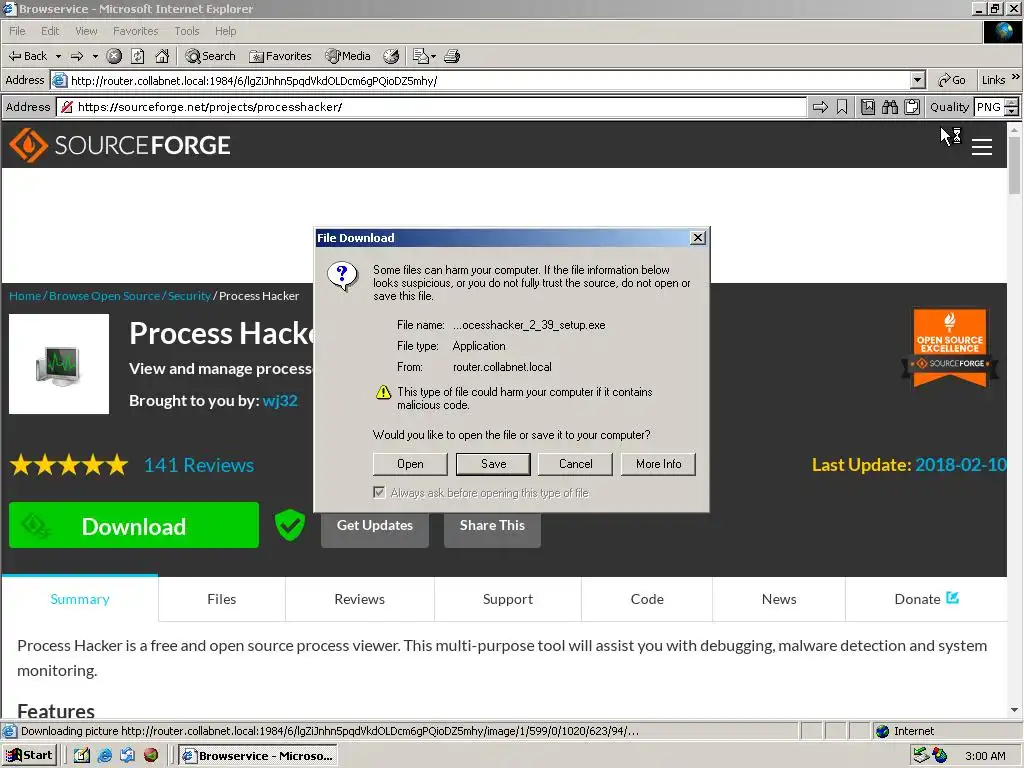This screenshot has width=1024, height=768.
Task: Click the insecure lock icon beside sourceforge URL
Action: [x=67, y=107]
